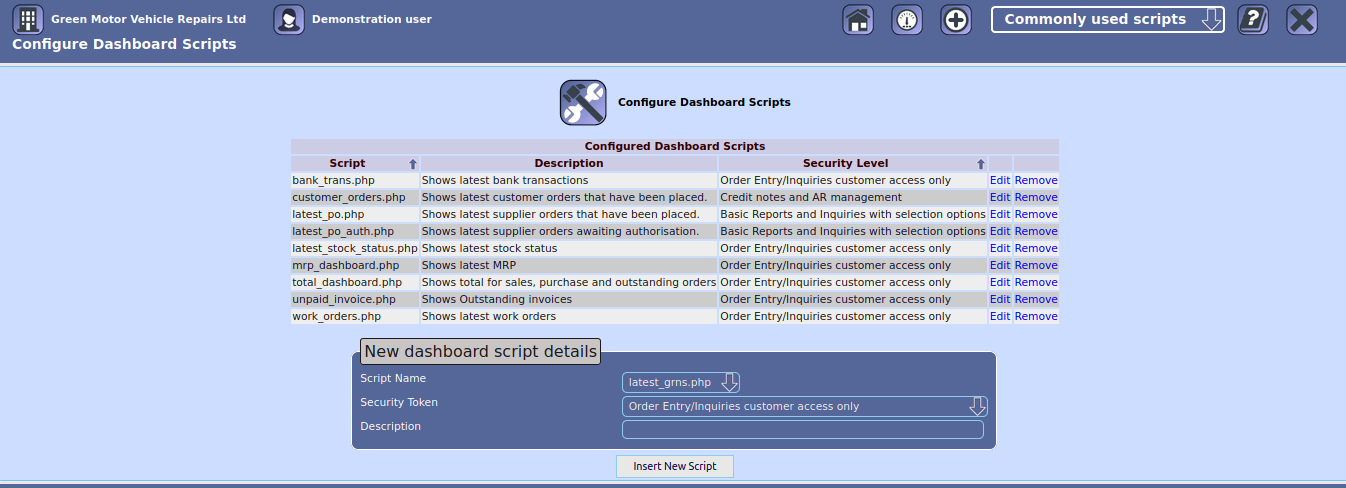Edit the mrp_dashboard.php script entry

click(x=1000, y=266)
